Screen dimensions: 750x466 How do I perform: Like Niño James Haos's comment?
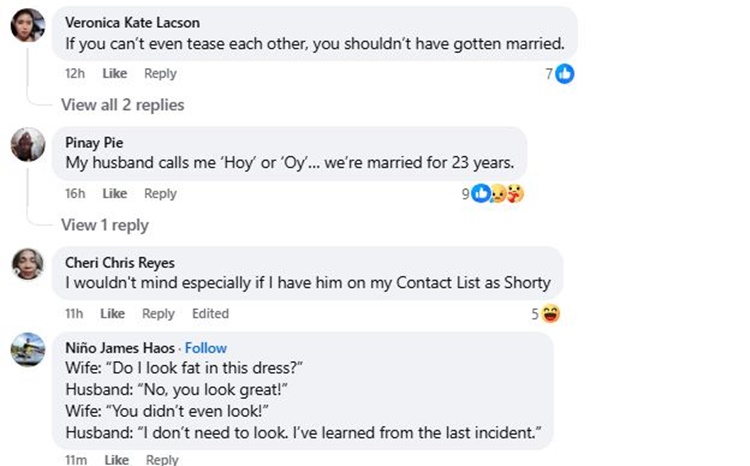117,459
